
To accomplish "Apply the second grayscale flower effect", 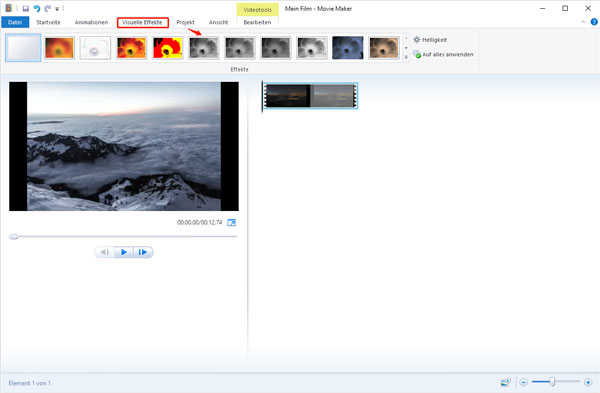I will [240, 48].
